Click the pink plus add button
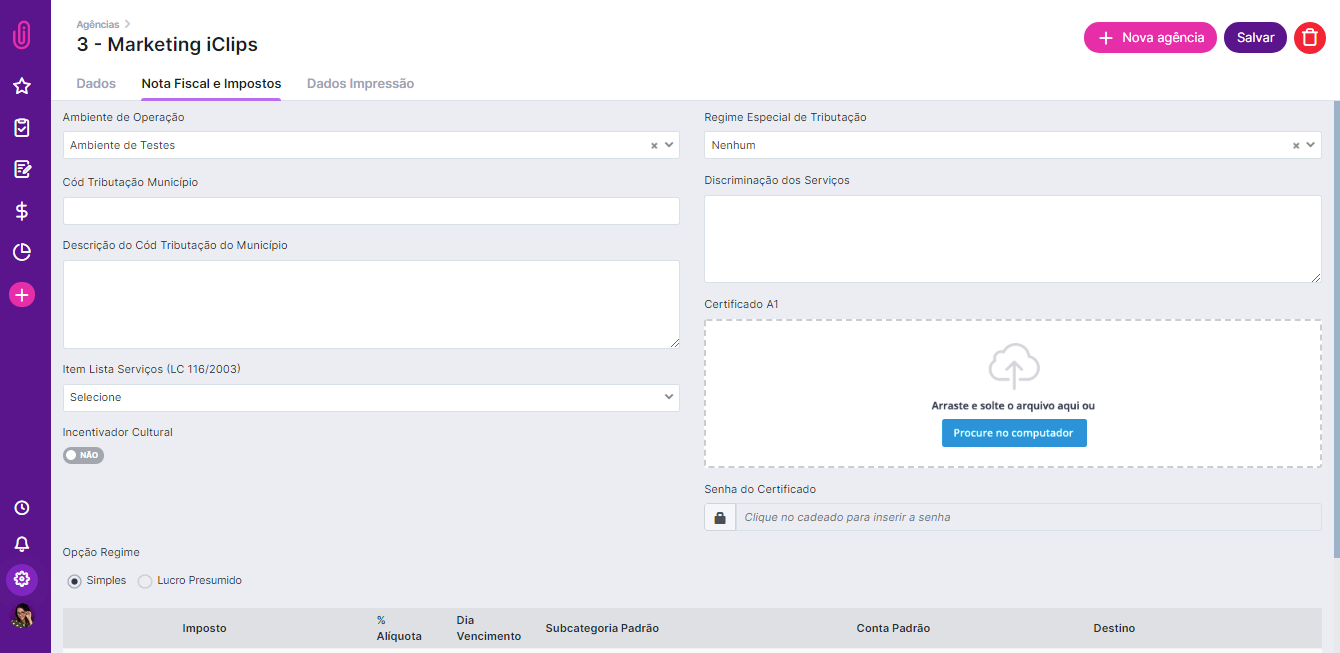 [22, 294]
